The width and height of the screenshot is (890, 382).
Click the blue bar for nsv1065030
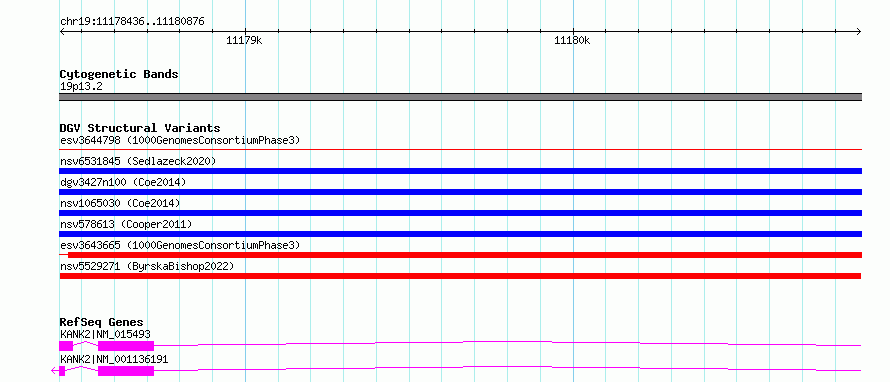[x=460, y=213]
